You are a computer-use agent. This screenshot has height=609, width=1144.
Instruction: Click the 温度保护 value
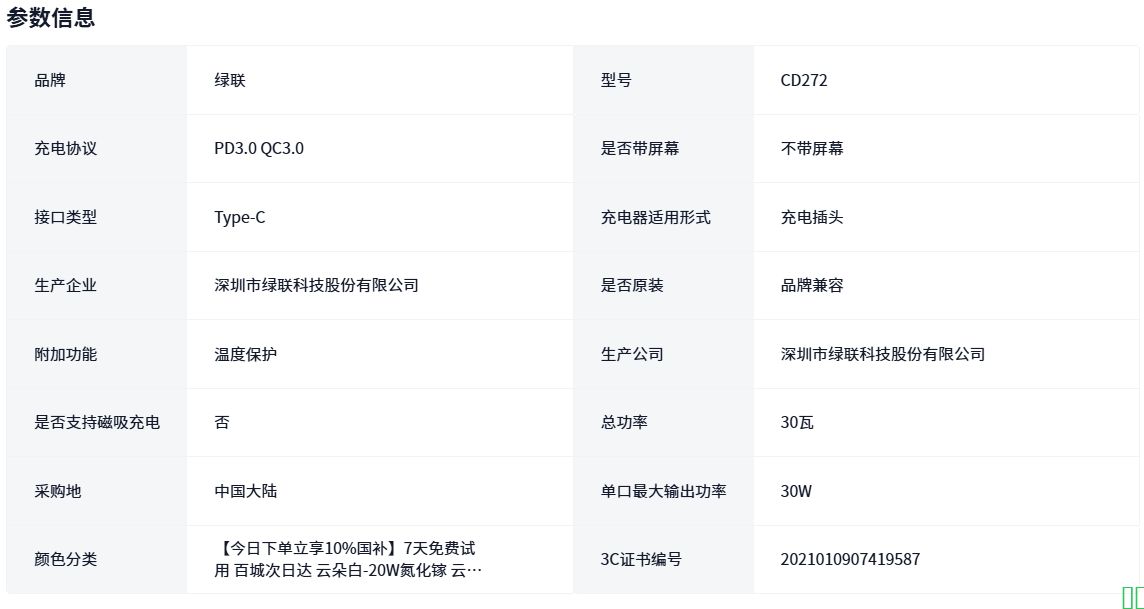pos(246,354)
